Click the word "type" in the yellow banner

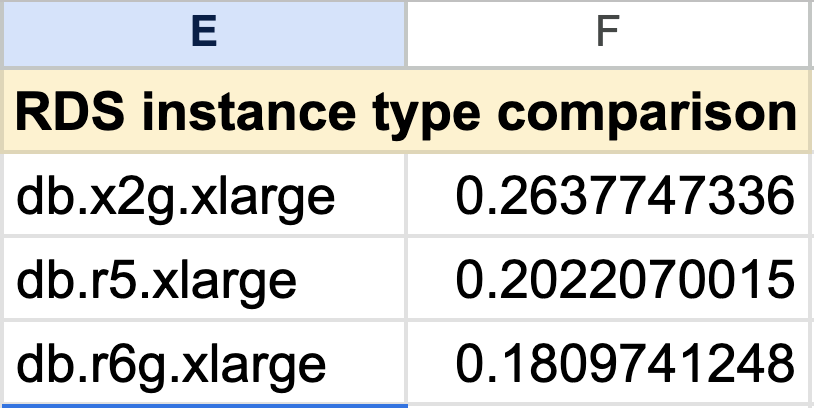426,115
